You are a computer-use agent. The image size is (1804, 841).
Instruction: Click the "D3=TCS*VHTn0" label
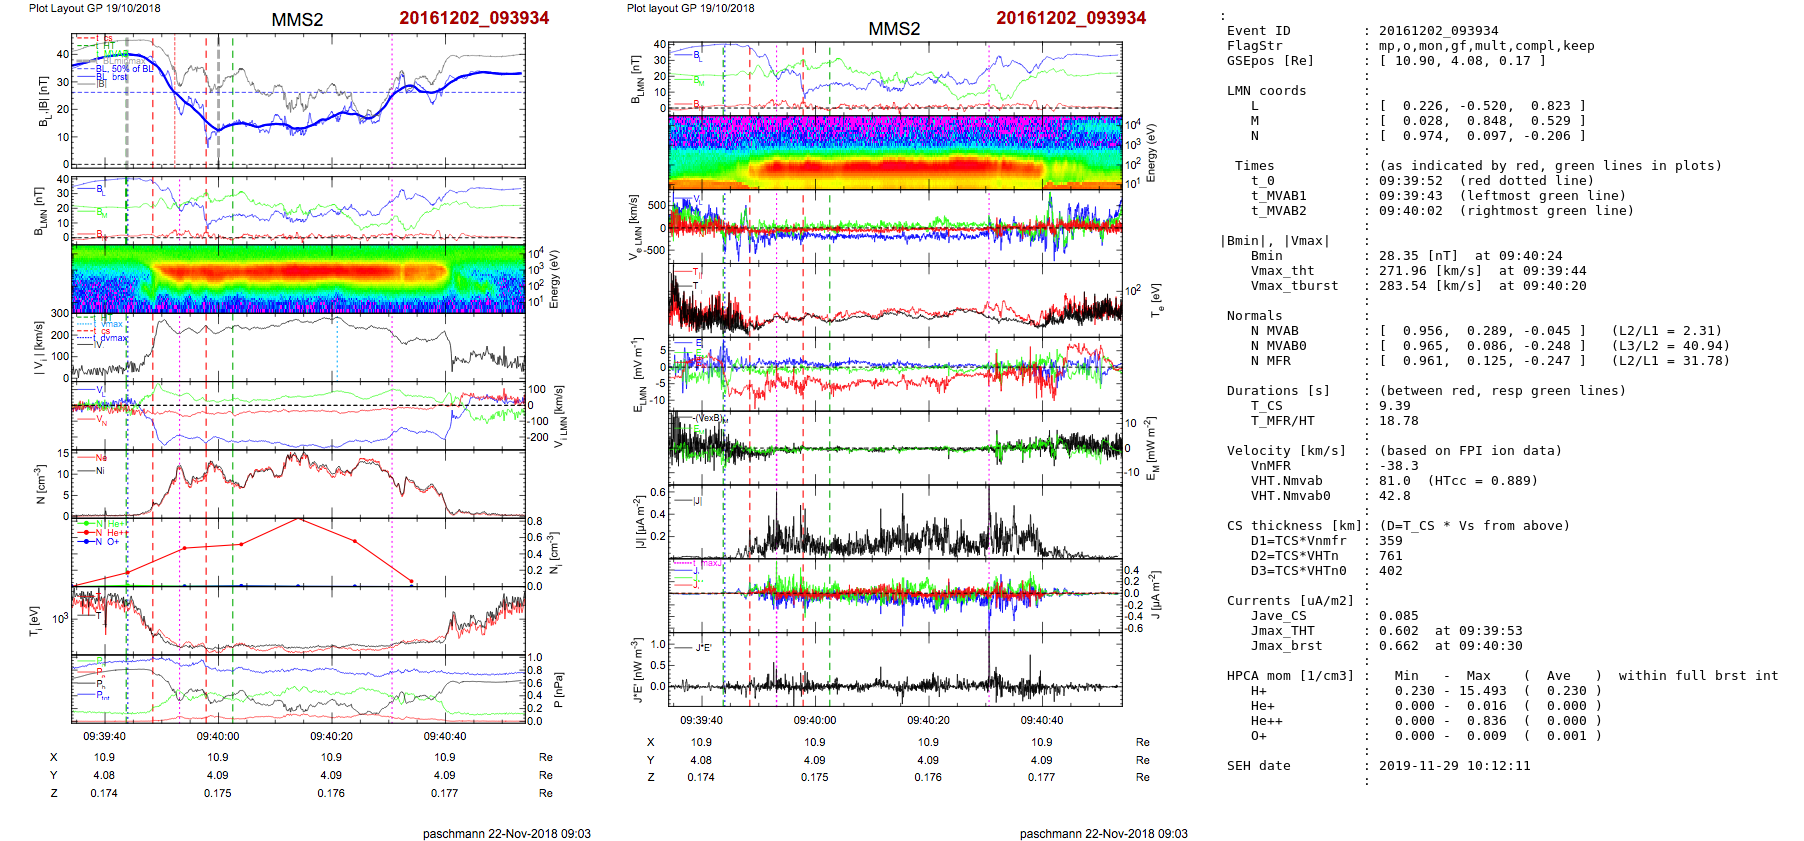coord(1299,571)
